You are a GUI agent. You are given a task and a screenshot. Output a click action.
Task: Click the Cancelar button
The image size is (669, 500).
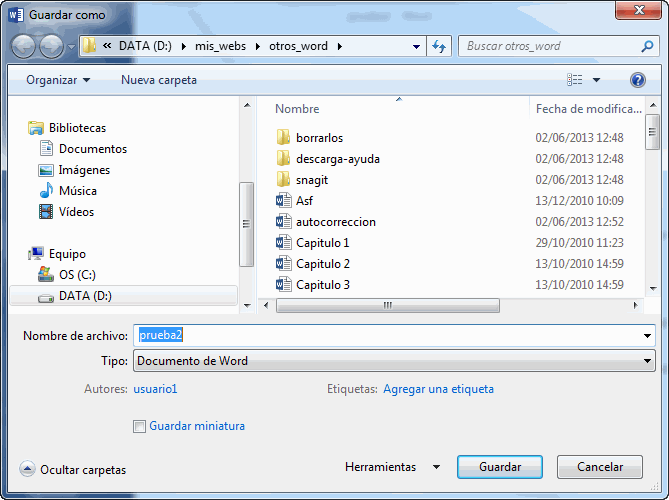click(599, 467)
